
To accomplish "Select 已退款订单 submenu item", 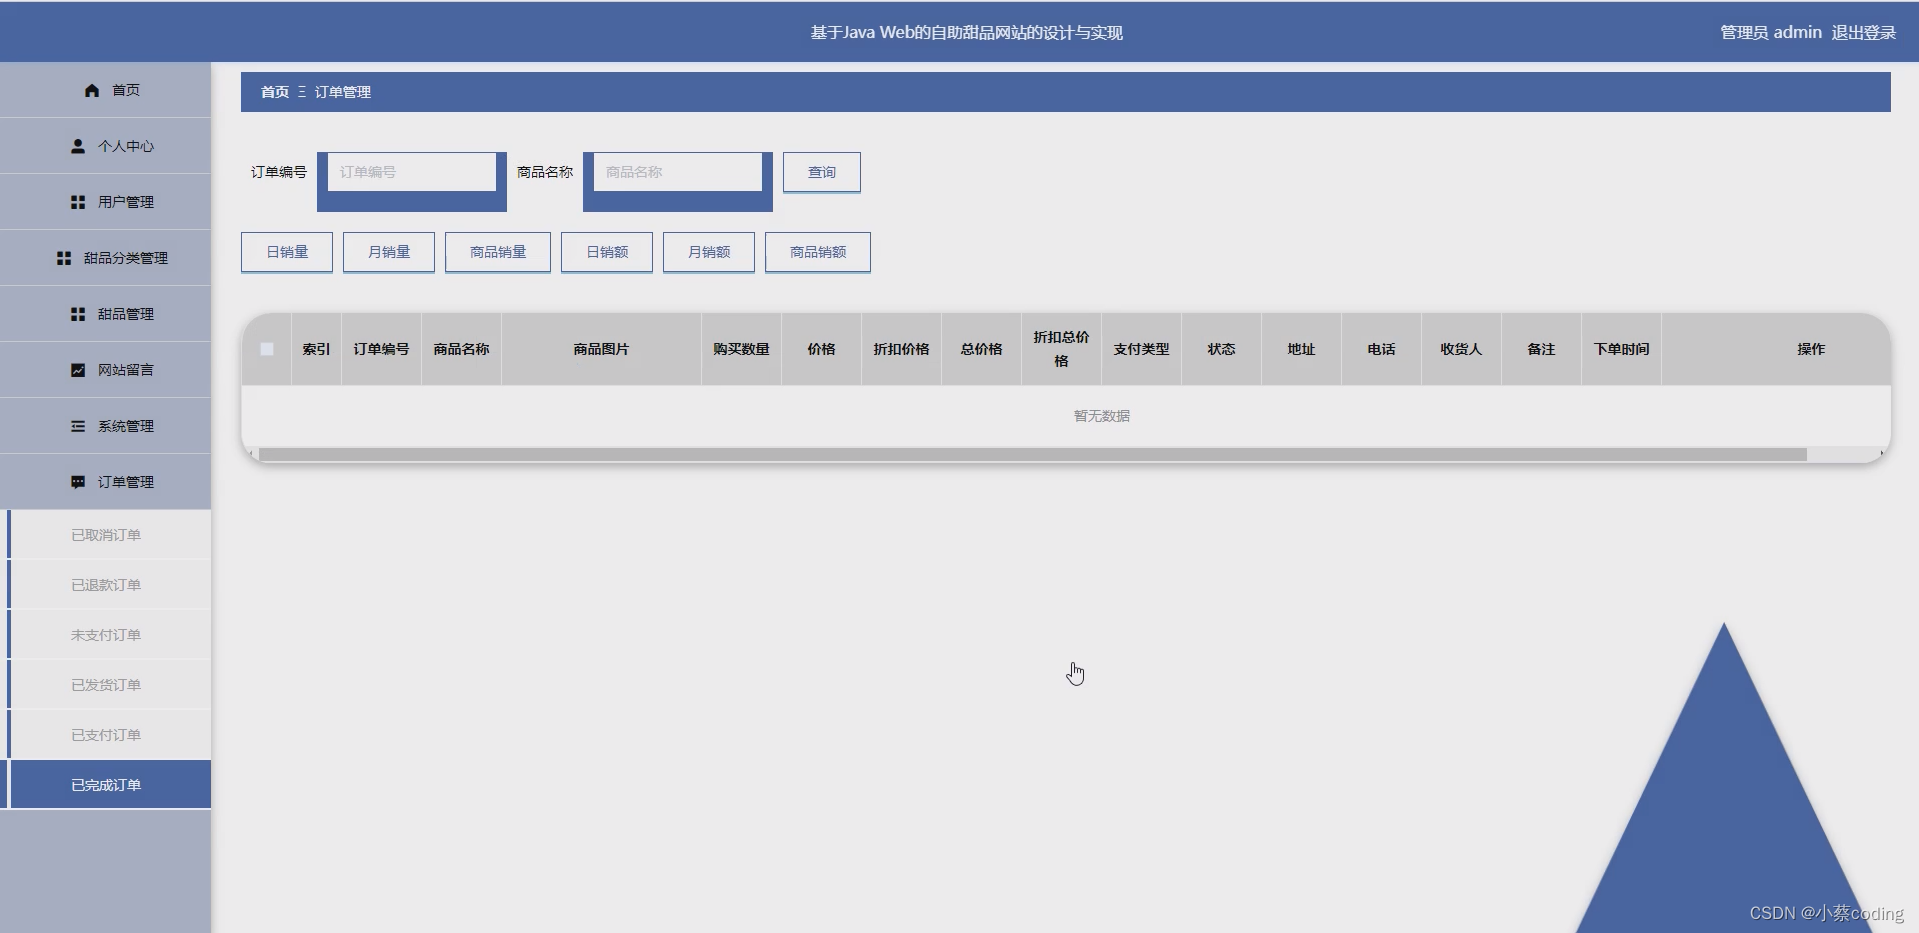I will coord(106,585).
